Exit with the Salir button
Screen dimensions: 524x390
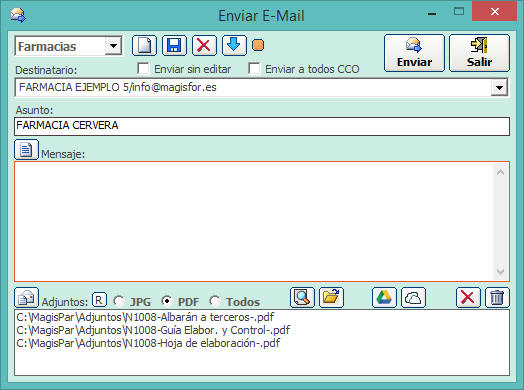click(x=479, y=53)
